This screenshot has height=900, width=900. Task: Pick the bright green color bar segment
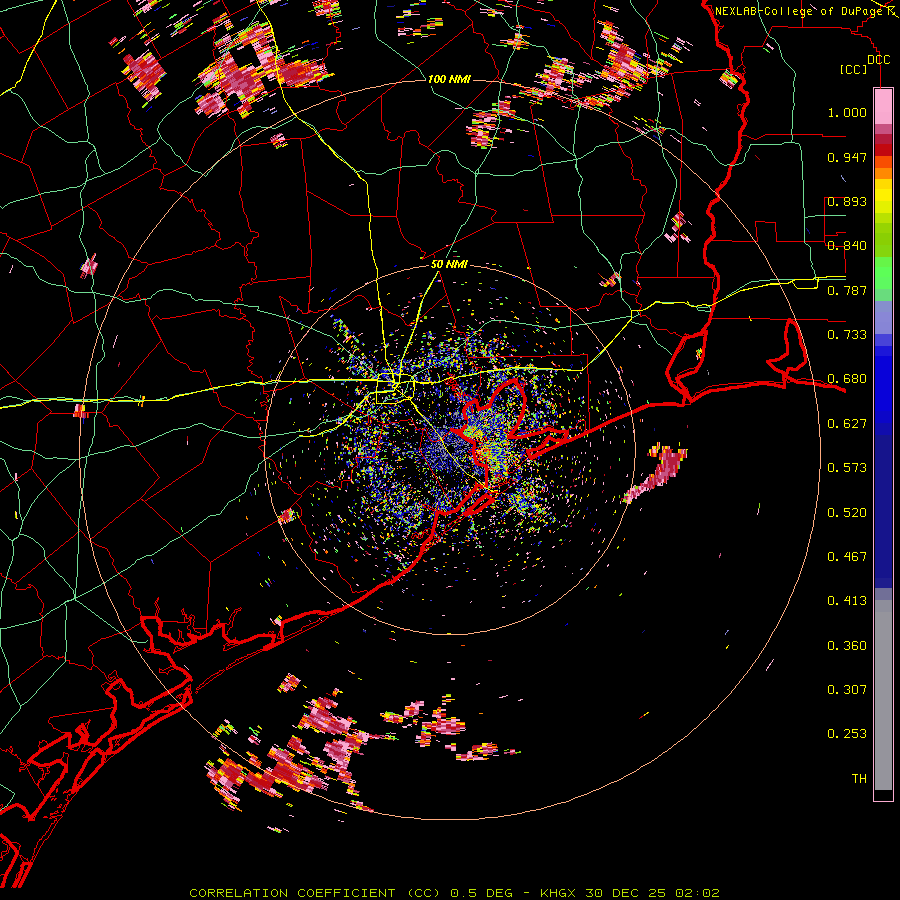(883, 273)
